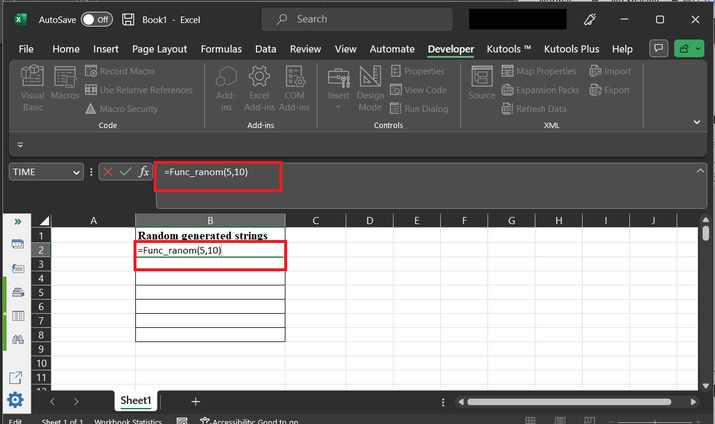Switch to the Data tab

[265, 49]
